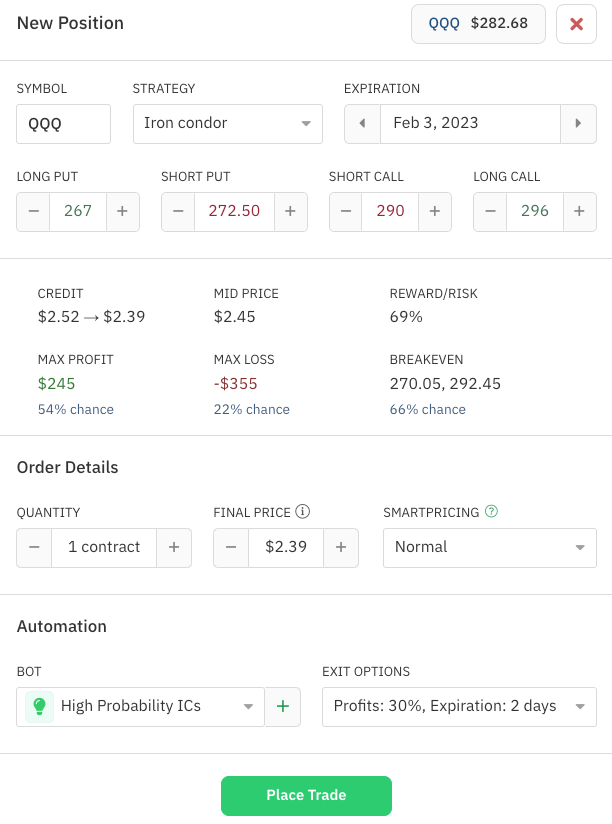Click final price info icon
The height and width of the screenshot is (824, 612).
pos(303,512)
